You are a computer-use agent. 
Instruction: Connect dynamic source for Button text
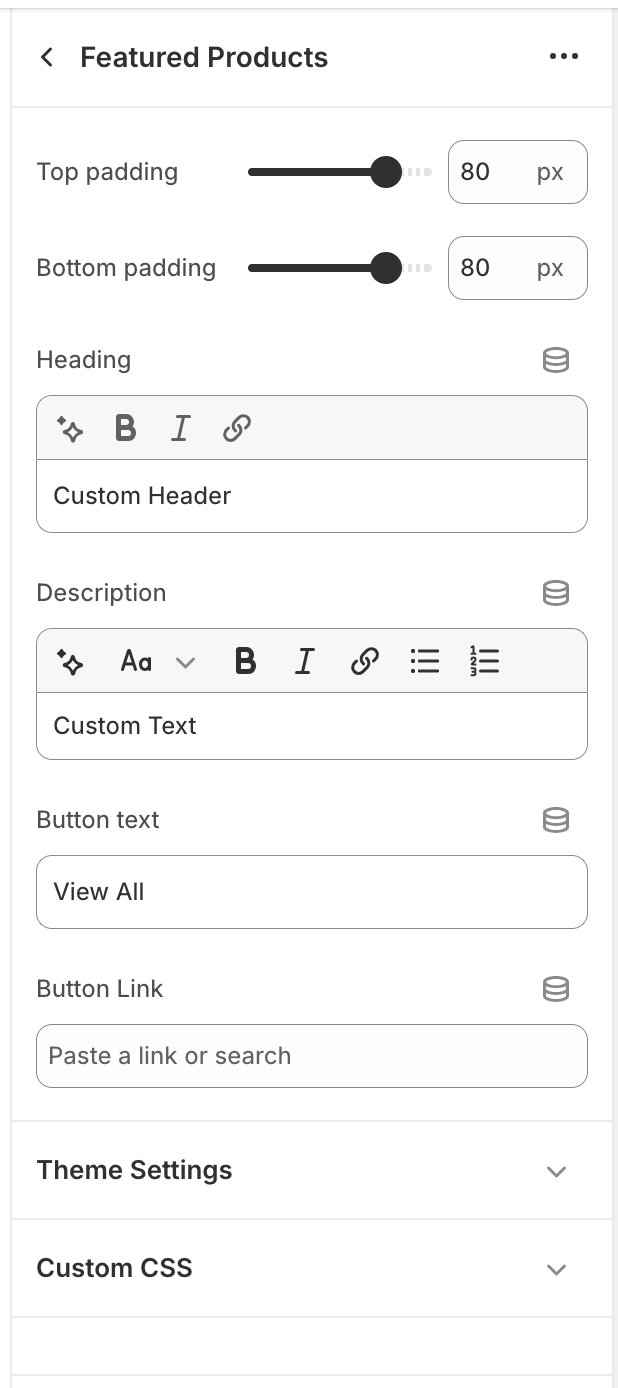[556, 820]
